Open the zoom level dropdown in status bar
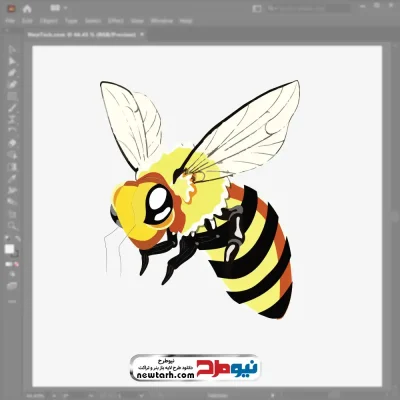400x400 pixels. click(x=36, y=396)
